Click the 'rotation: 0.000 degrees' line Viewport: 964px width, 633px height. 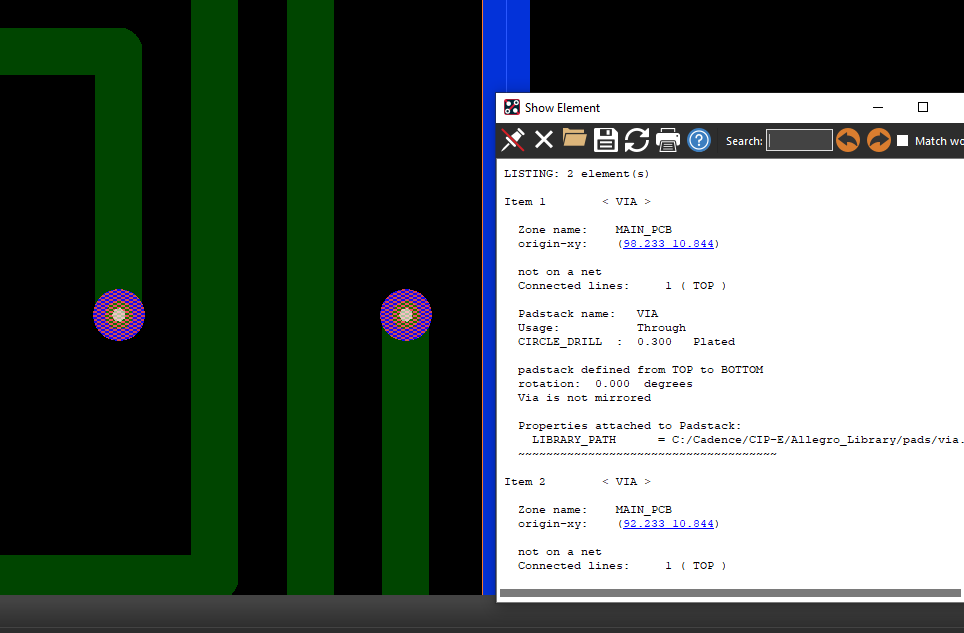605,384
